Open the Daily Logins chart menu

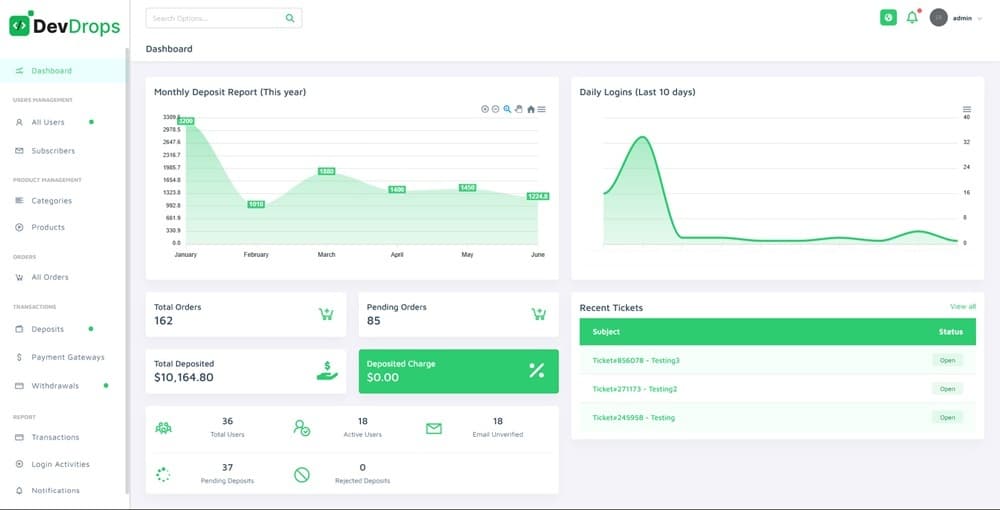coord(966,109)
